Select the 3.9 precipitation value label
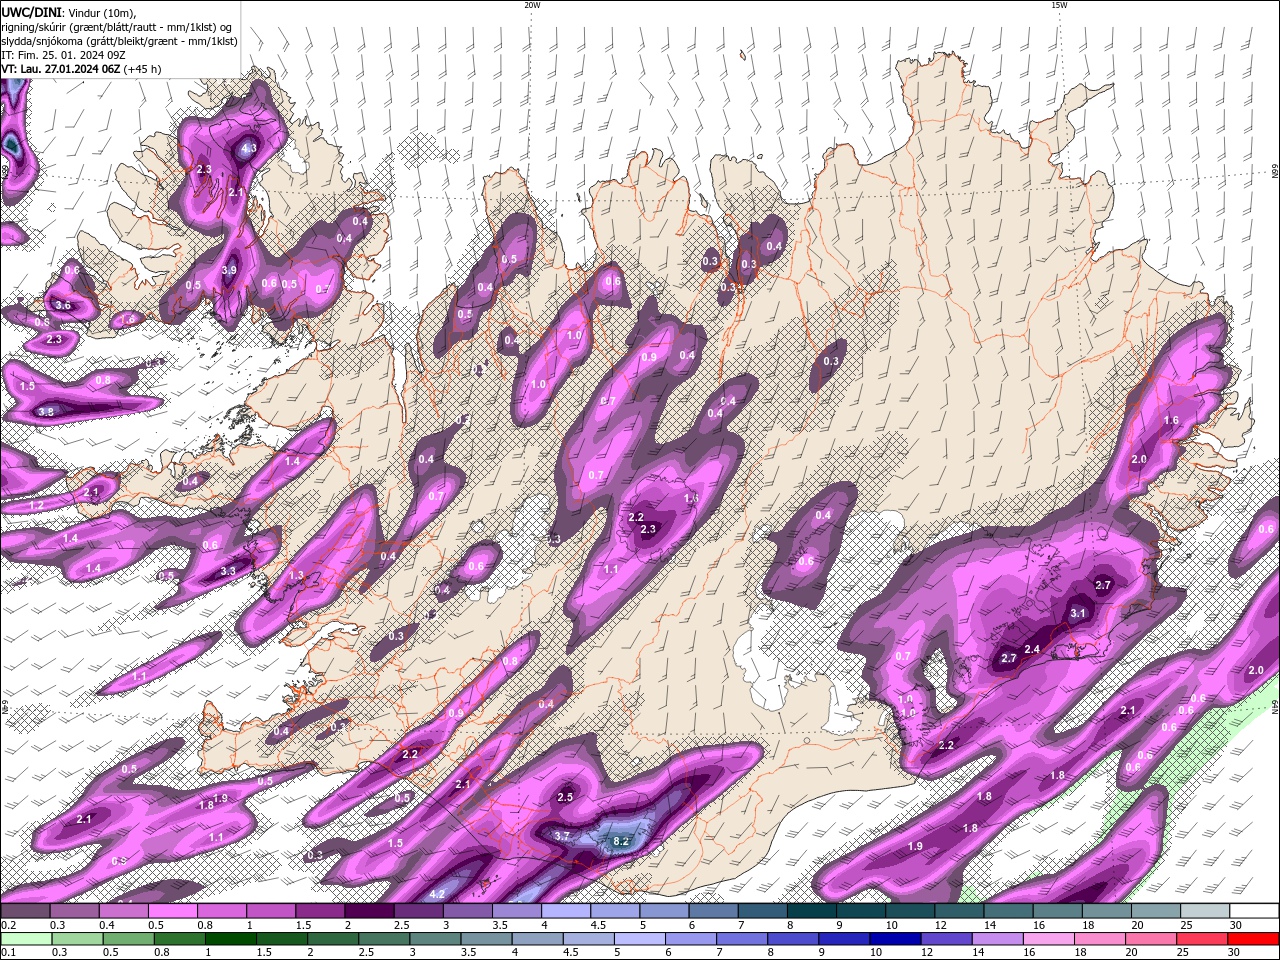This screenshot has height=960, width=1280. click(229, 270)
